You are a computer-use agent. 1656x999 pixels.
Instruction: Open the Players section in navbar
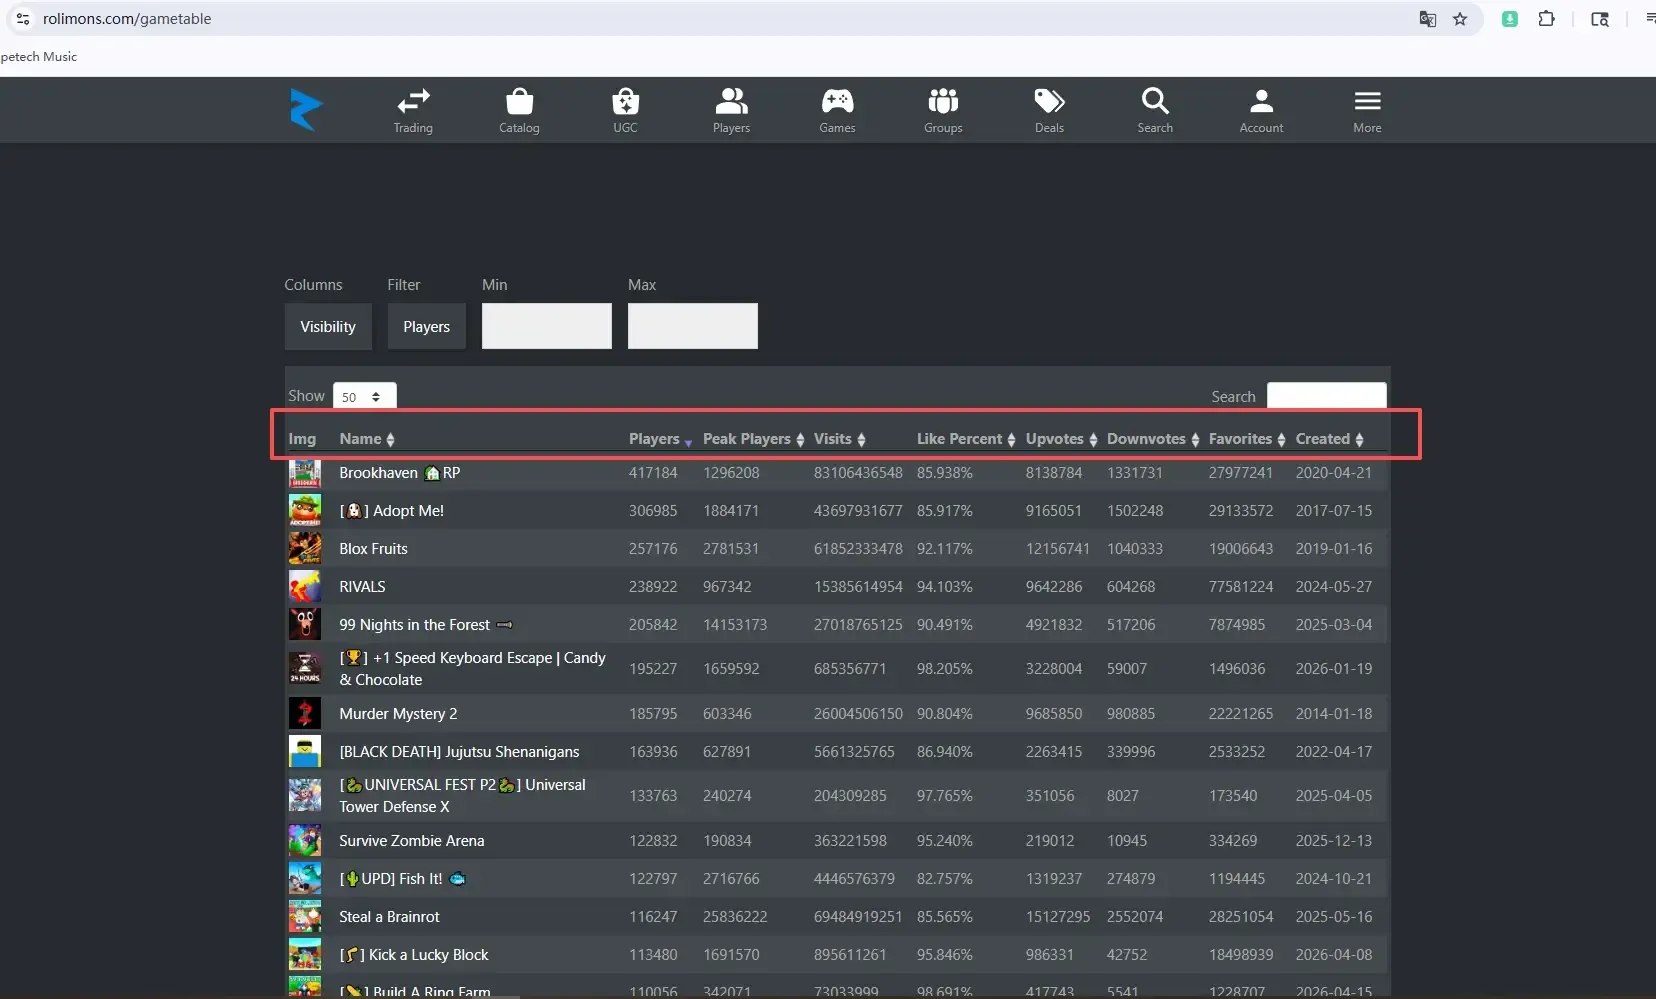pos(731,110)
